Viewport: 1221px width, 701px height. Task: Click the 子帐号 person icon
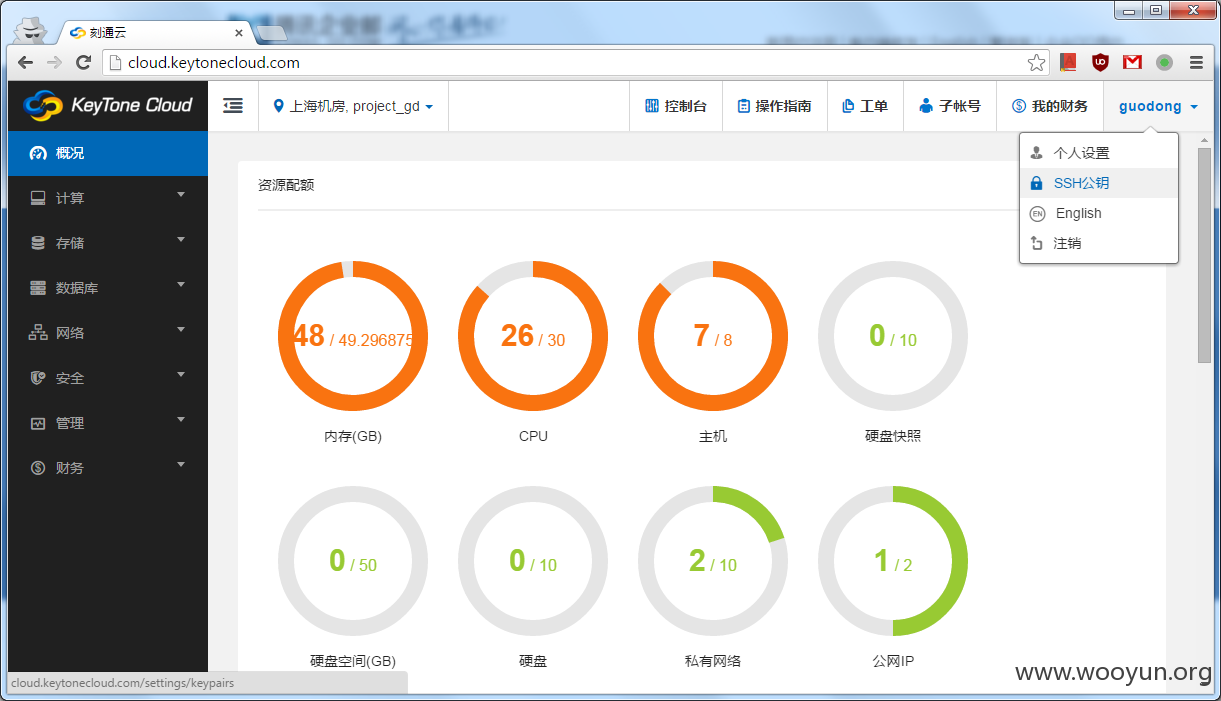[926, 106]
